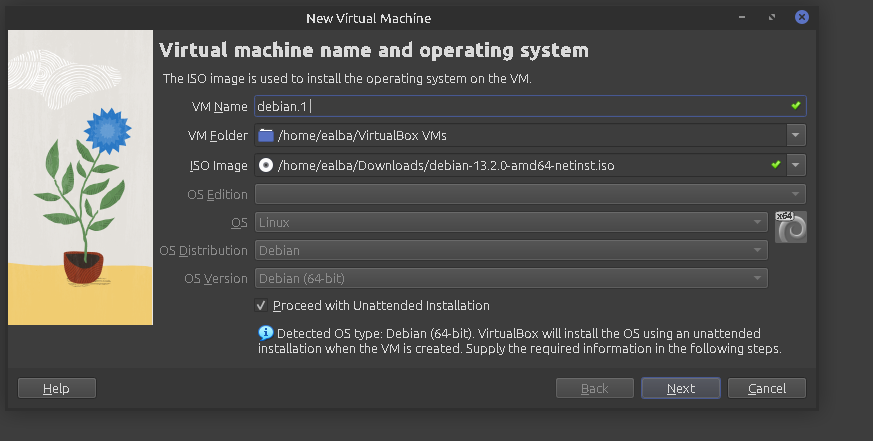This screenshot has width=873, height=441.
Task: Minimize the New Virtual Machine window
Action: click(x=741, y=17)
